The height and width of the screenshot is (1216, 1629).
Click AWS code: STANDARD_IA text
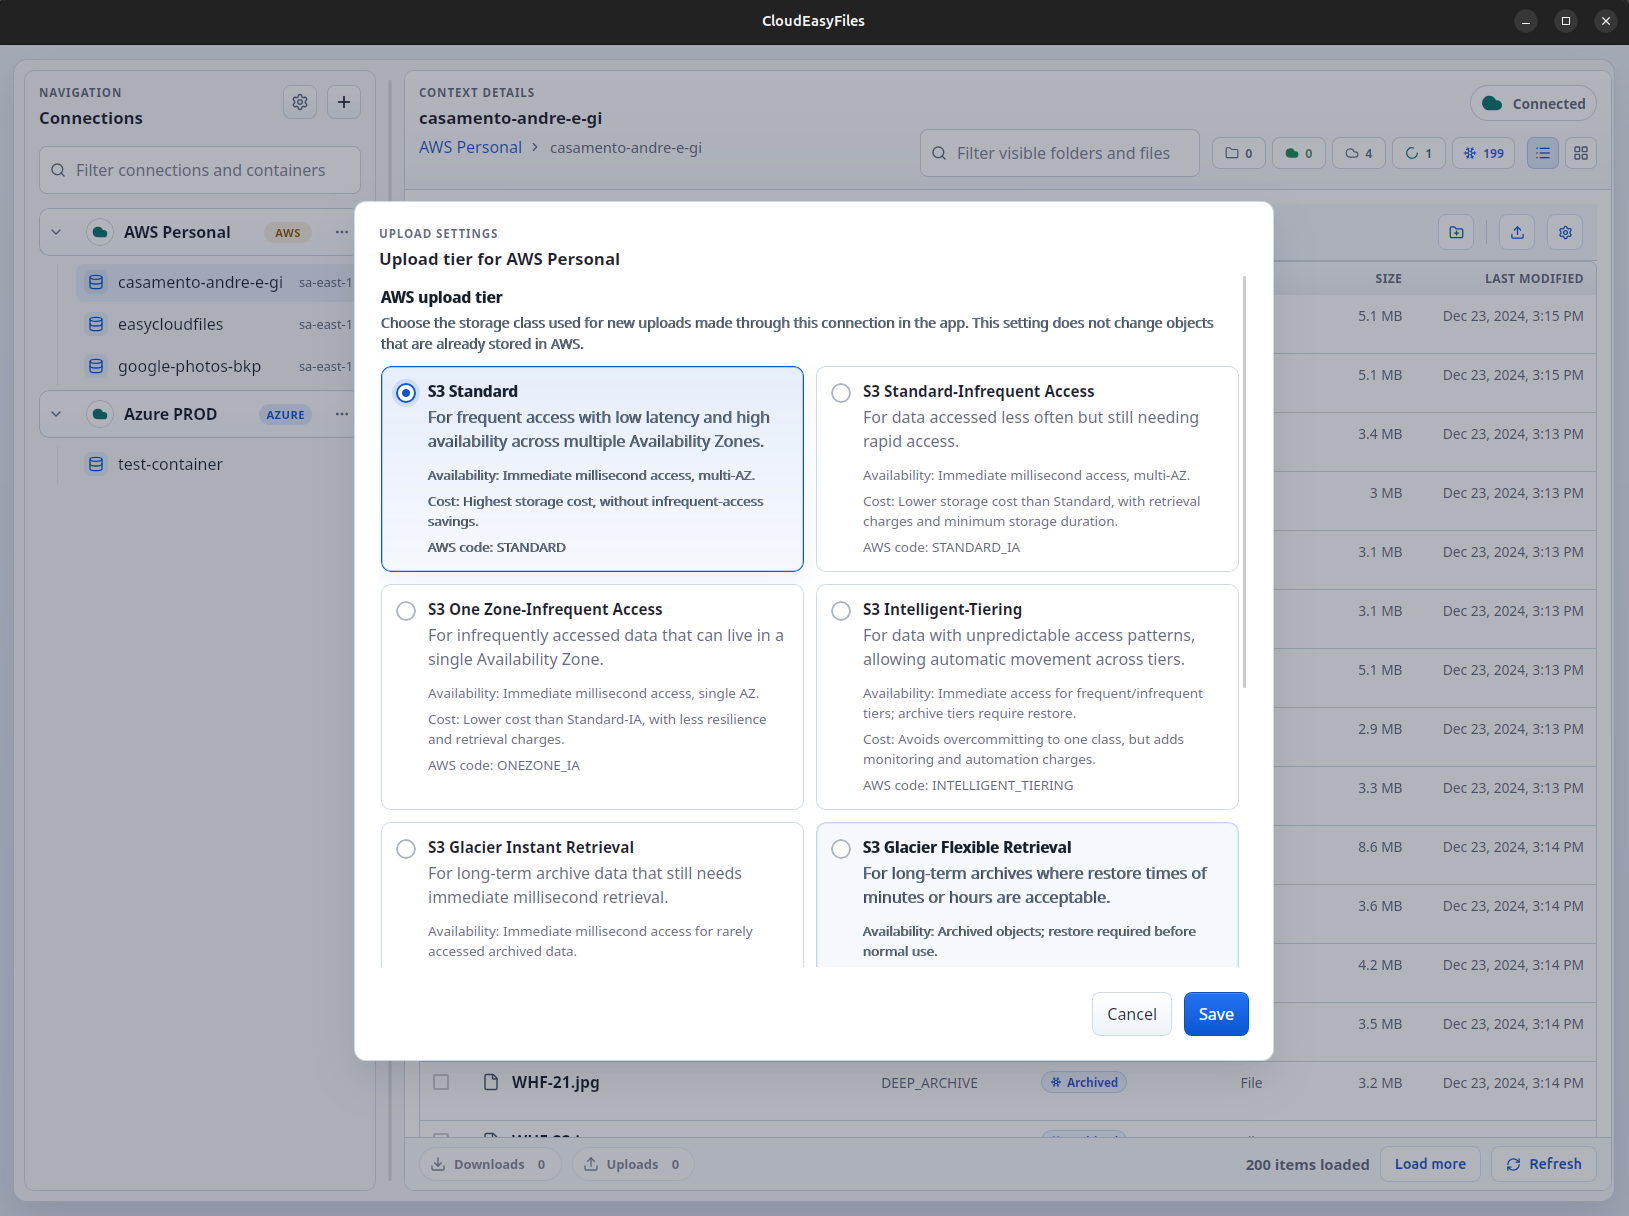[x=942, y=547]
